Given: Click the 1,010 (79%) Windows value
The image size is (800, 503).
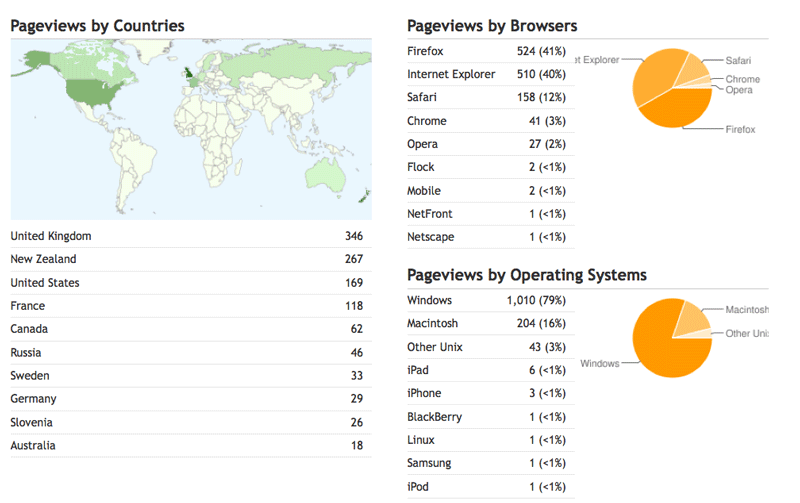Looking at the screenshot, I should (536, 300).
